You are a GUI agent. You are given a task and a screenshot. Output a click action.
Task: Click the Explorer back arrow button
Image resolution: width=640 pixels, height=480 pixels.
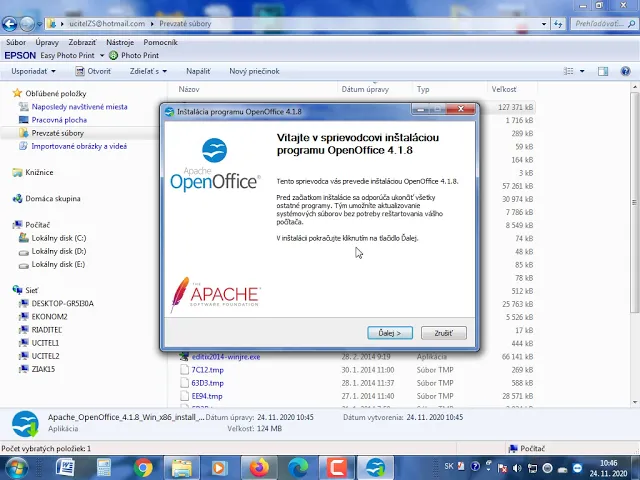tap(10, 24)
